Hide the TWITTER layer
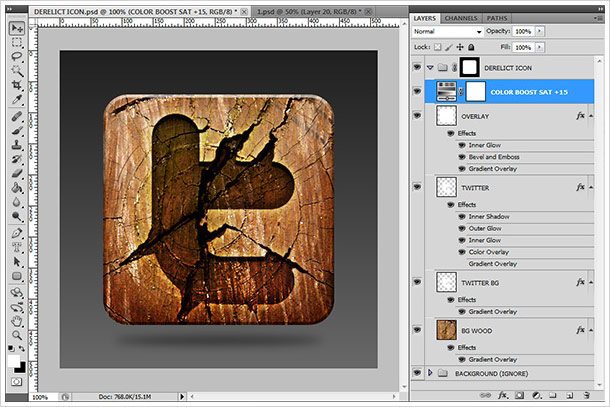Viewport: 610px width, 407px height. (x=417, y=187)
